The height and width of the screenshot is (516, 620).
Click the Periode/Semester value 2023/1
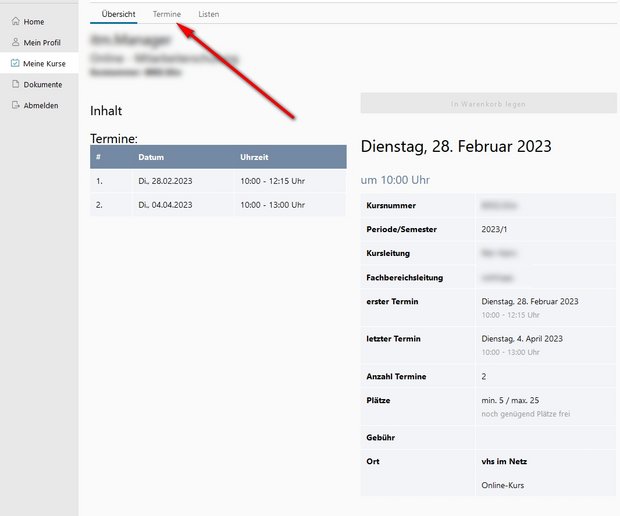pos(494,229)
